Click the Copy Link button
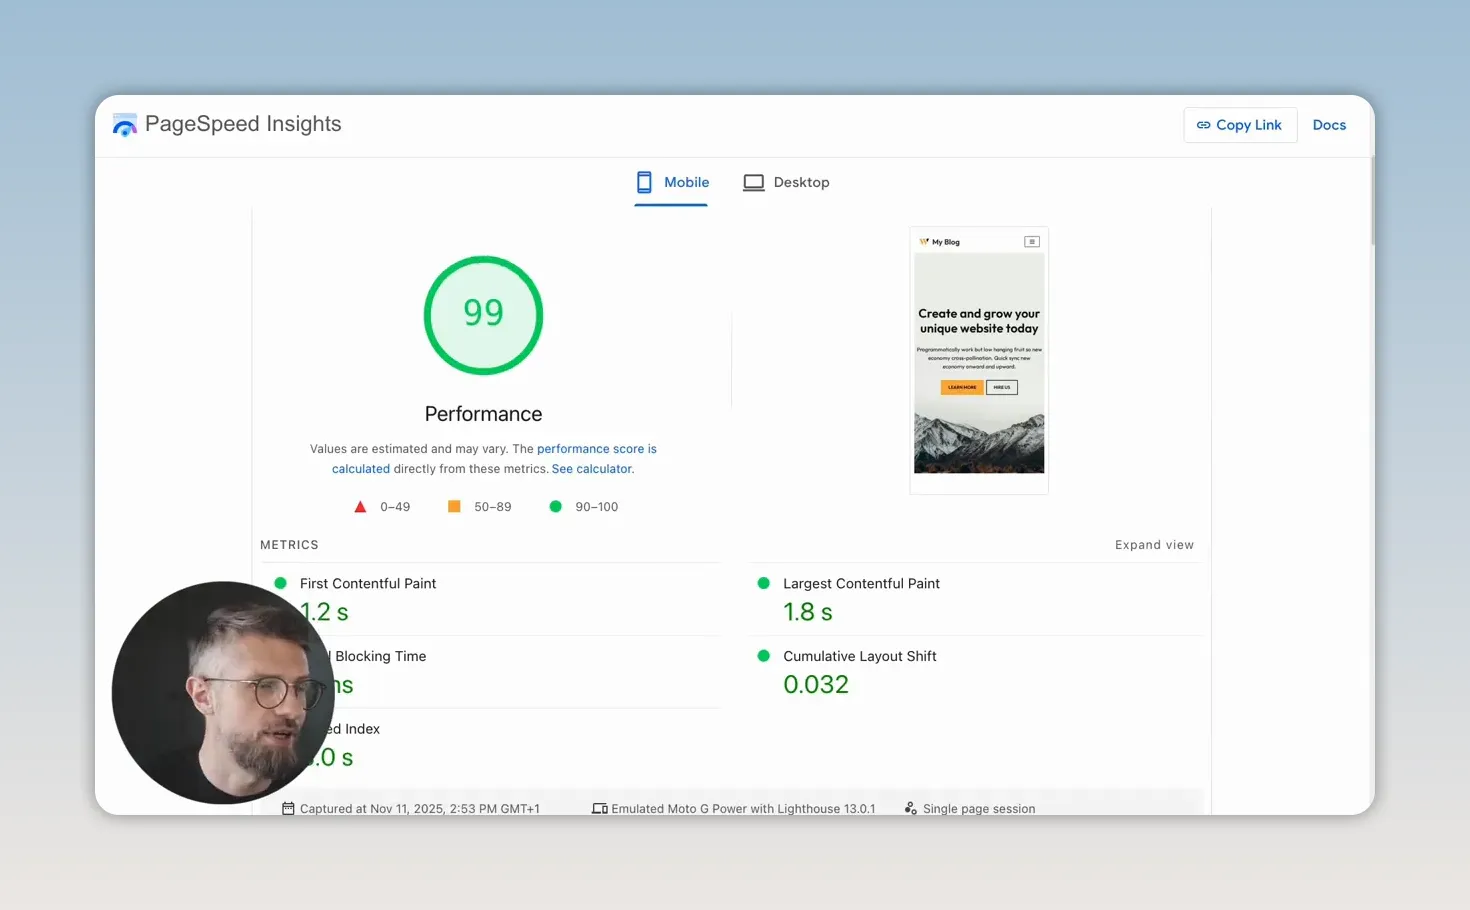The width and height of the screenshot is (1470, 910). point(1240,125)
